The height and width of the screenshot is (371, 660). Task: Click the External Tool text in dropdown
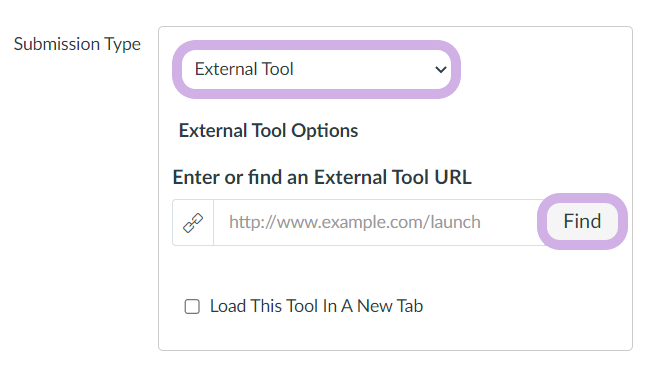point(244,69)
